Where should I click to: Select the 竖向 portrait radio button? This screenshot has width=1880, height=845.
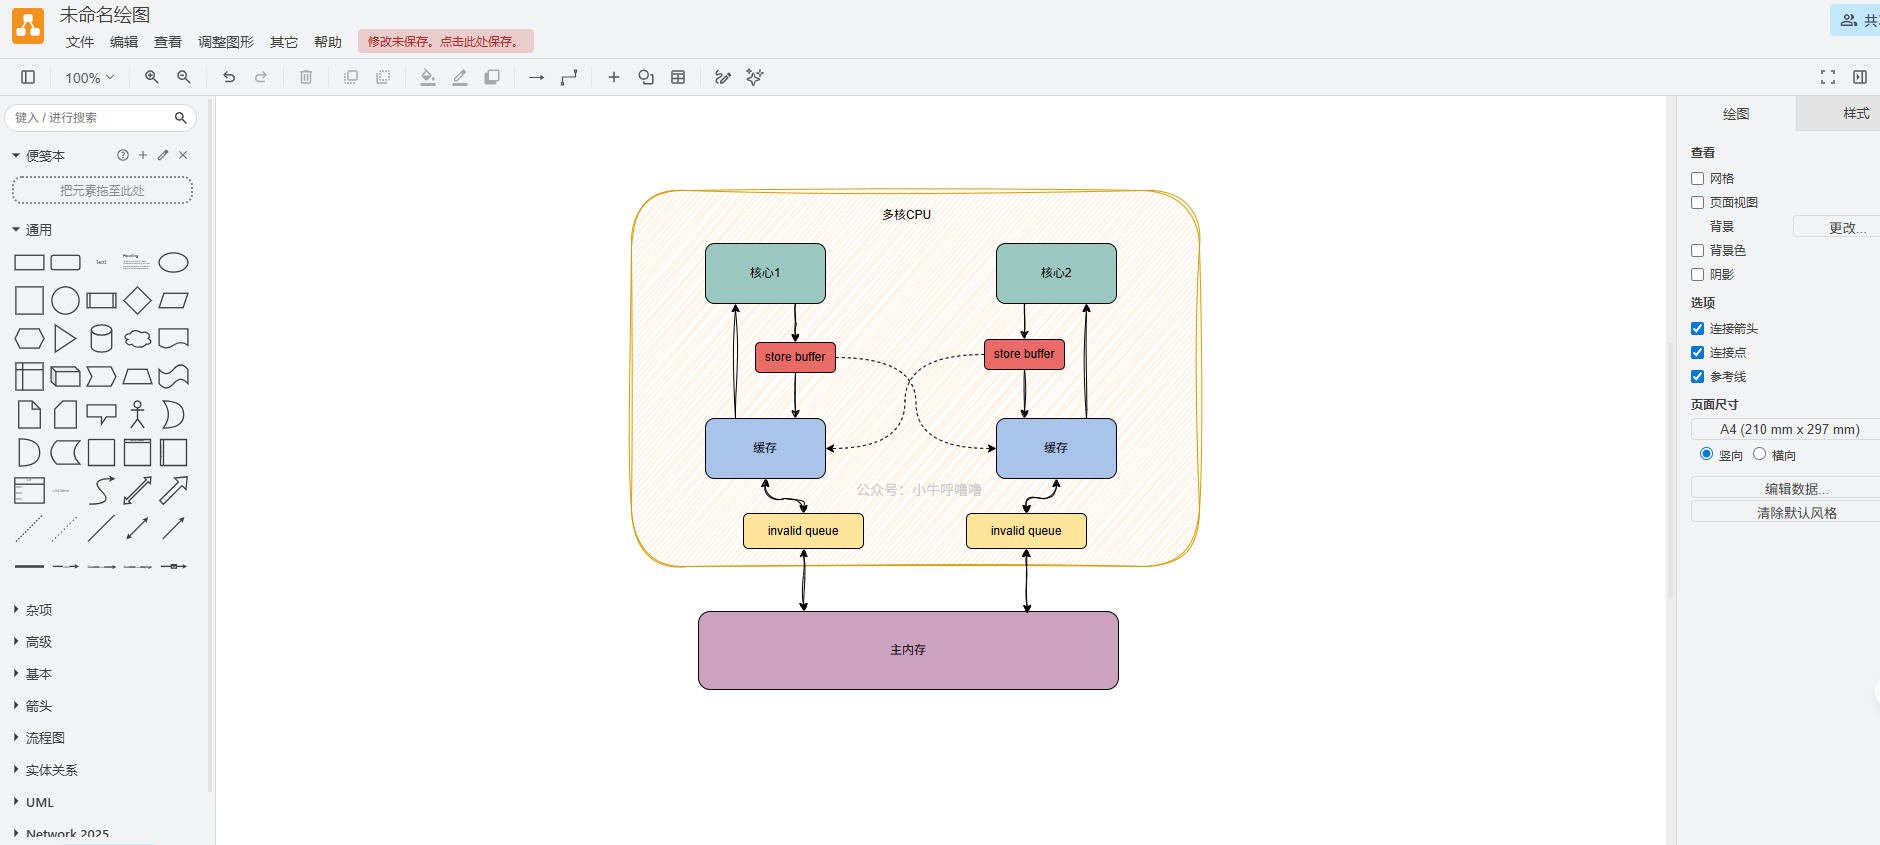(x=1706, y=454)
